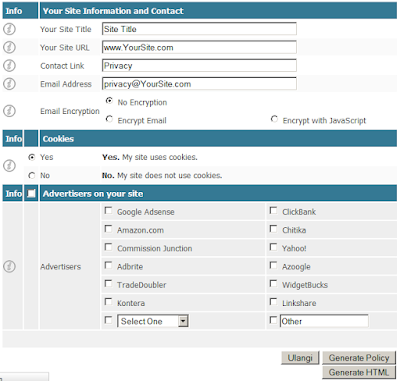
Task: Check the Kontera checkbox
Action: (108, 302)
